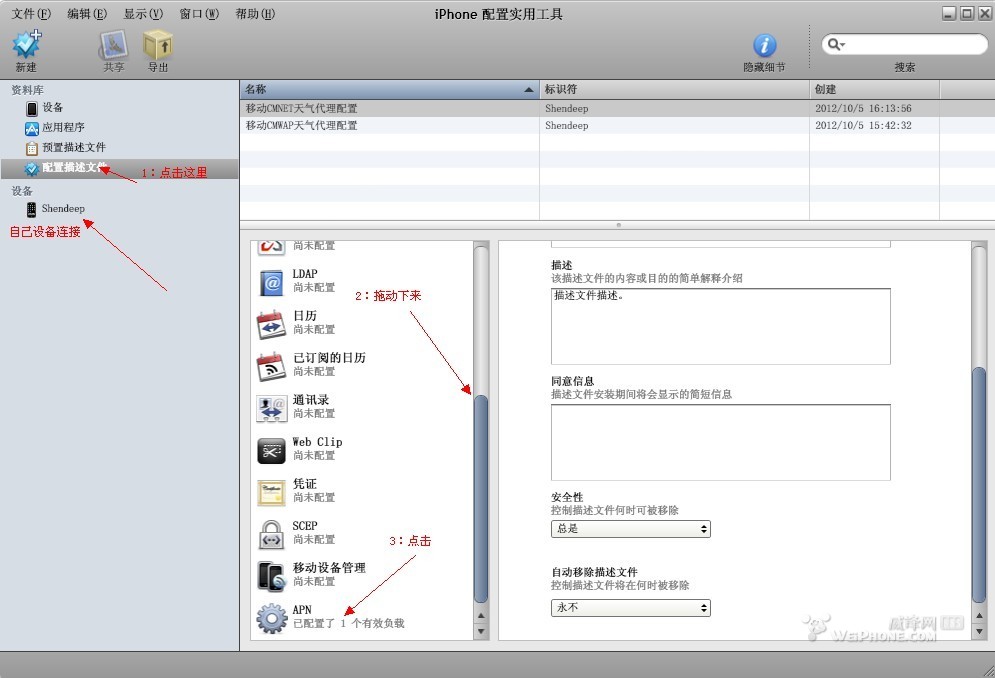Open the 文件(F) menu
This screenshot has height=678, width=995.
(x=31, y=13)
